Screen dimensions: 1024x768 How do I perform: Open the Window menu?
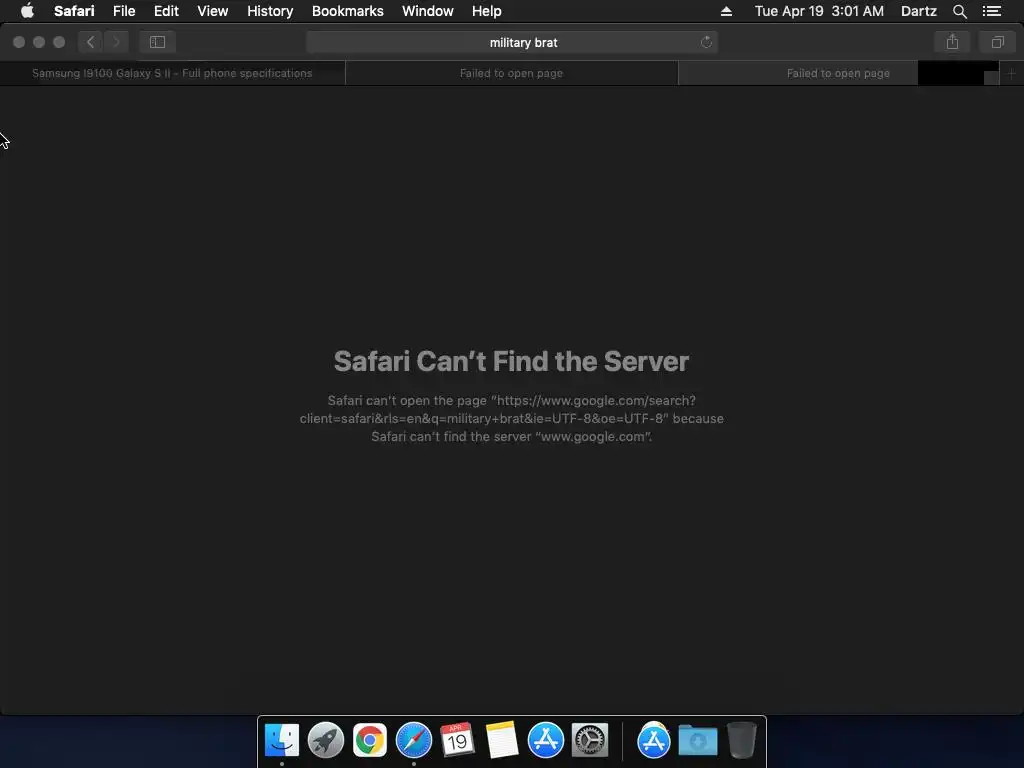(427, 11)
